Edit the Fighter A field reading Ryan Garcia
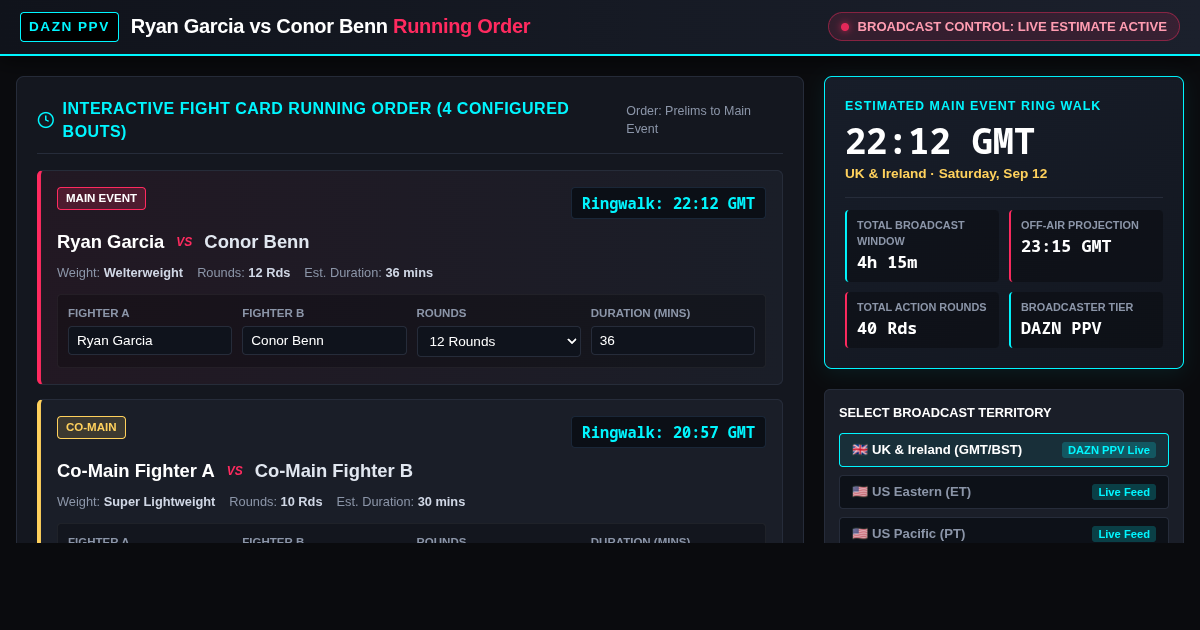The height and width of the screenshot is (630, 1200). click(150, 340)
